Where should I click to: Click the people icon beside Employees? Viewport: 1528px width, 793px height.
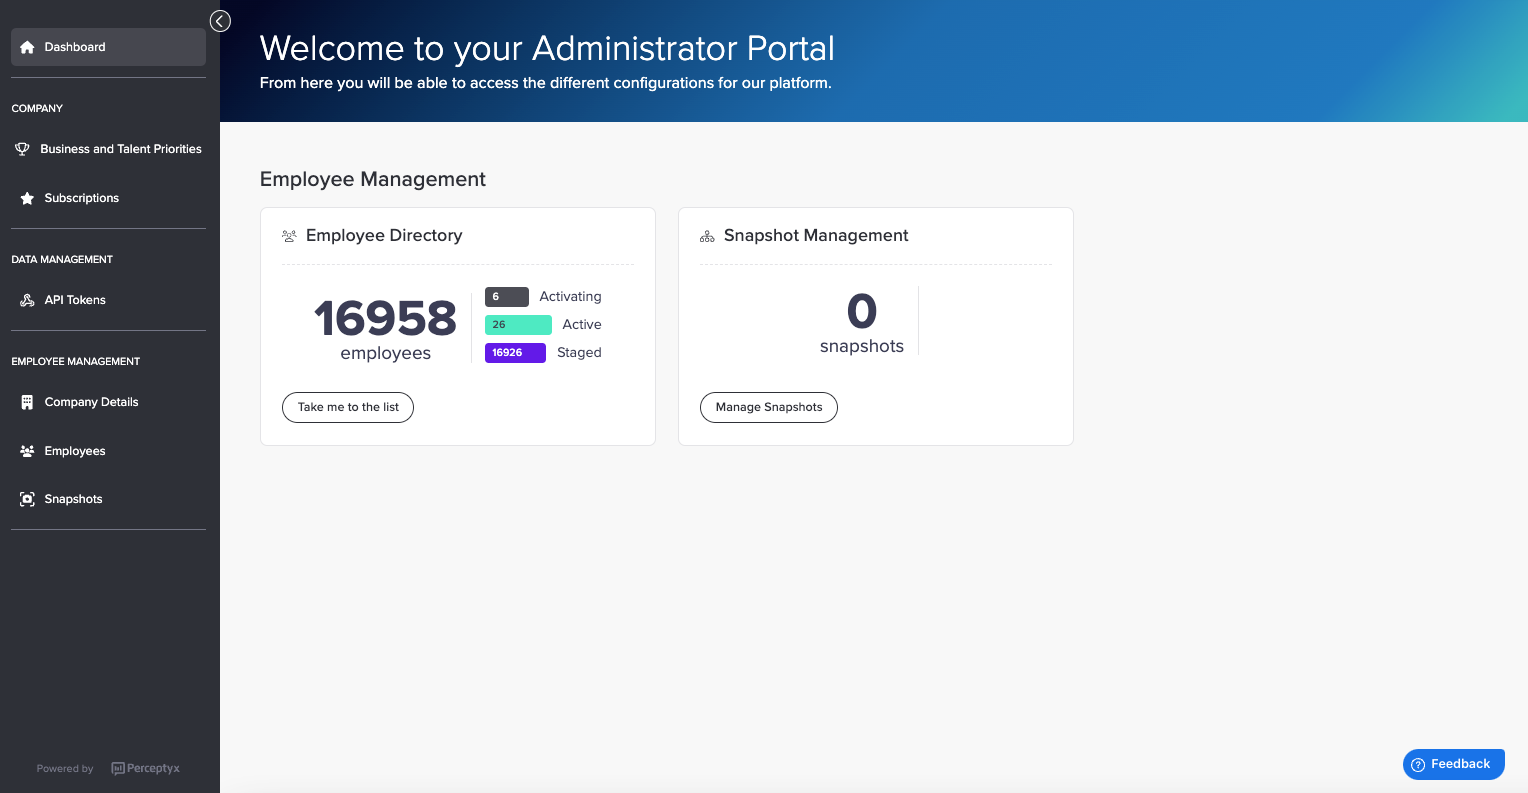coord(27,451)
